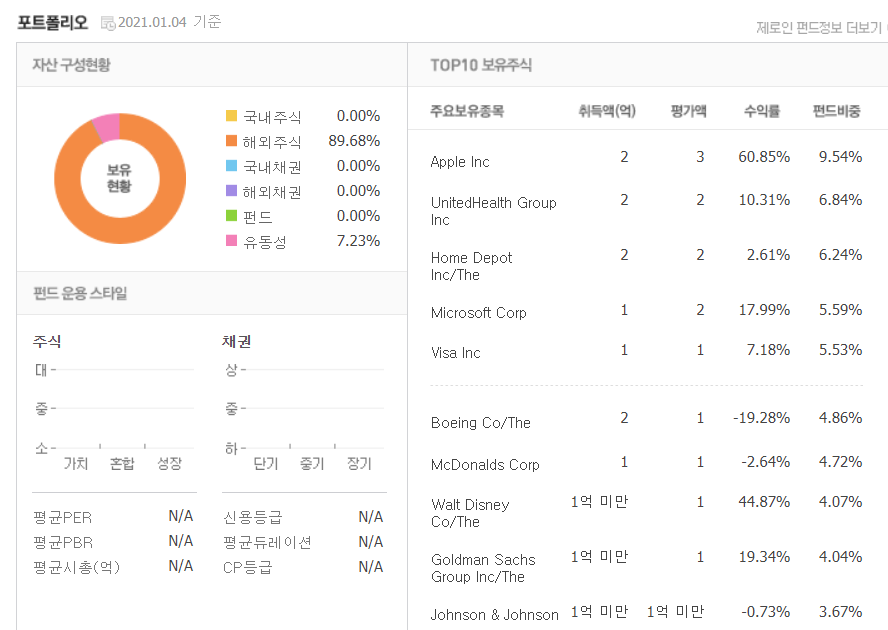Select the 89.68% 해외주식 value
The height and width of the screenshot is (630, 888).
pos(354,141)
